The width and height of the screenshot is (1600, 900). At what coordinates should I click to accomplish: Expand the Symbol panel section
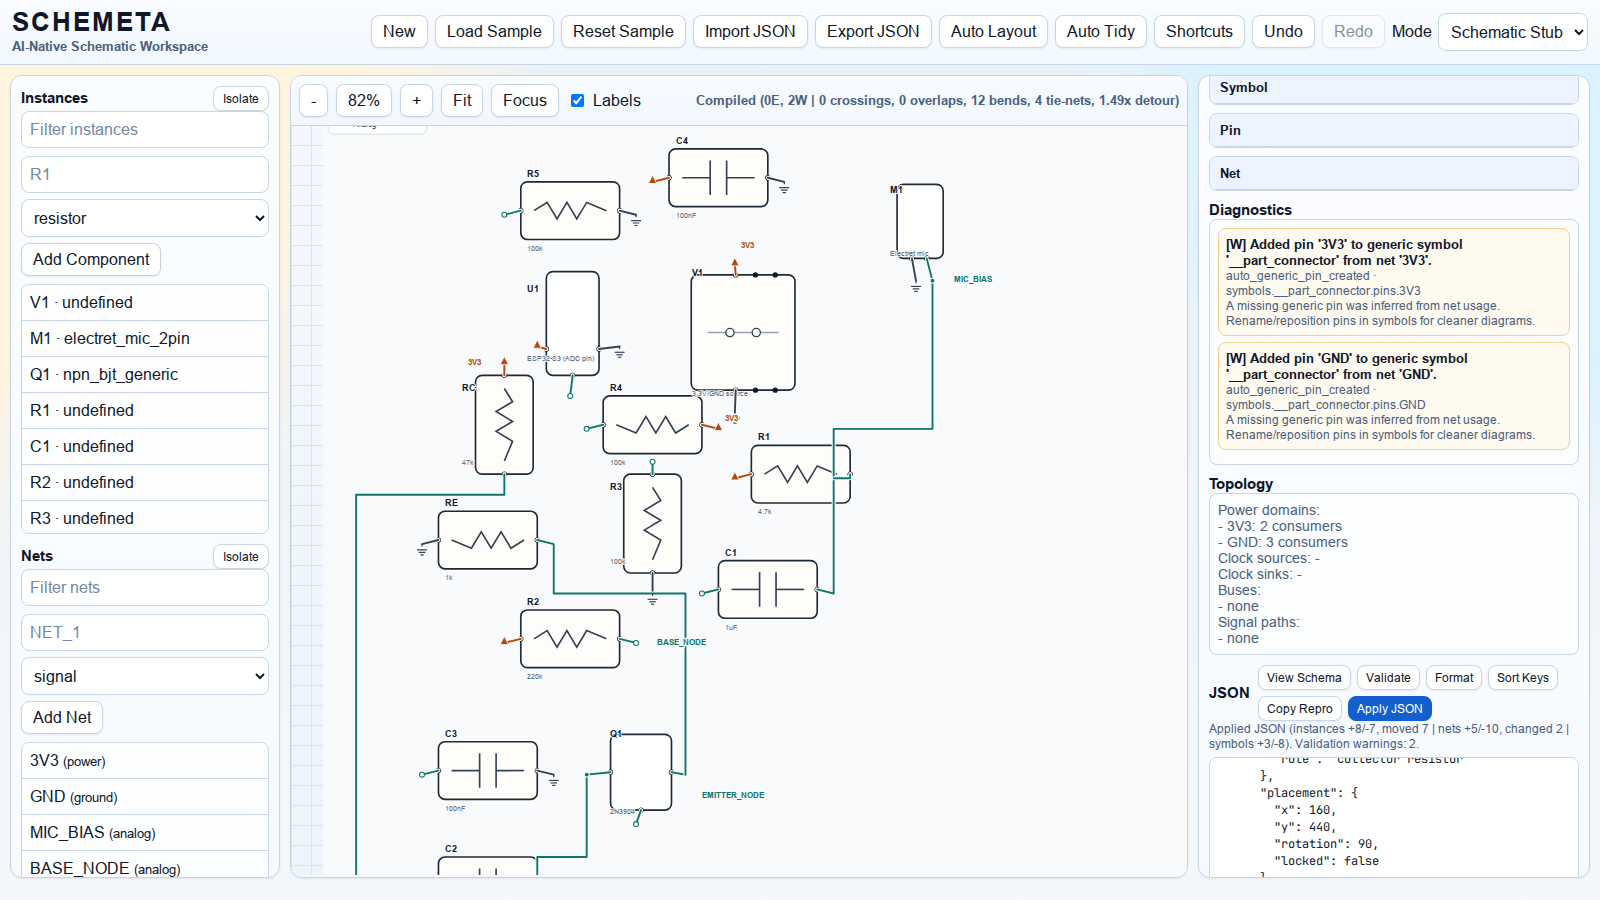pyautogui.click(x=1393, y=88)
